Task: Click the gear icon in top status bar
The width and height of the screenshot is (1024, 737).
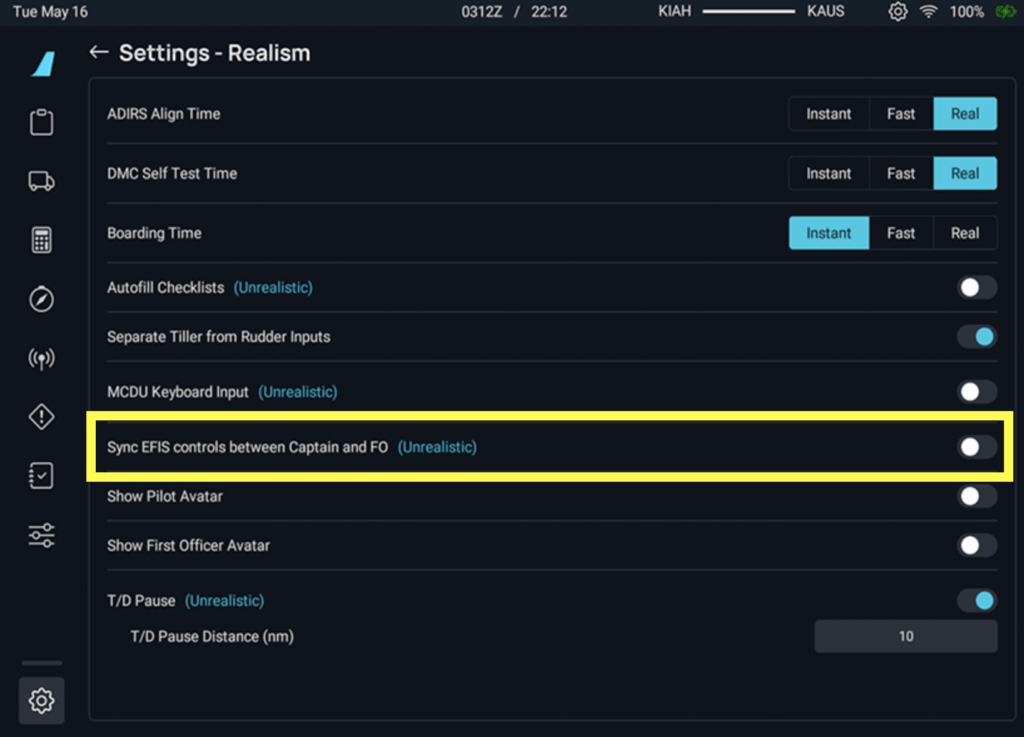Action: point(897,12)
